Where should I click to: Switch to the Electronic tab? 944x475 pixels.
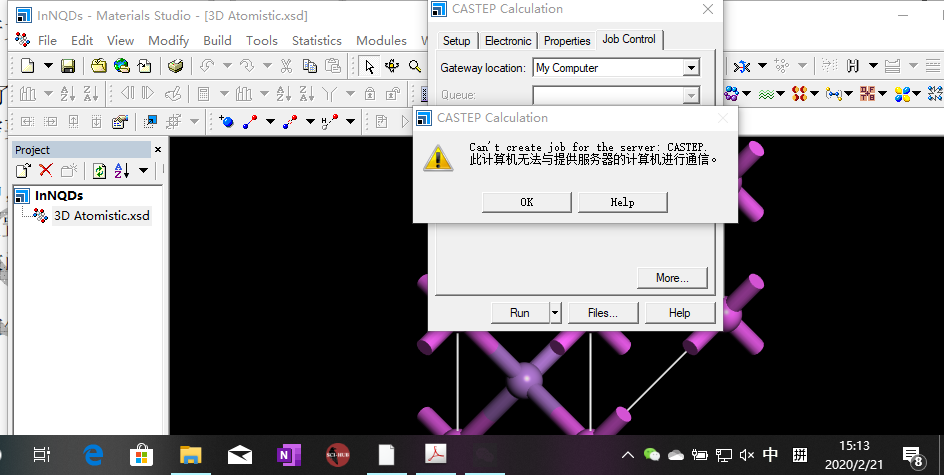coord(508,41)
